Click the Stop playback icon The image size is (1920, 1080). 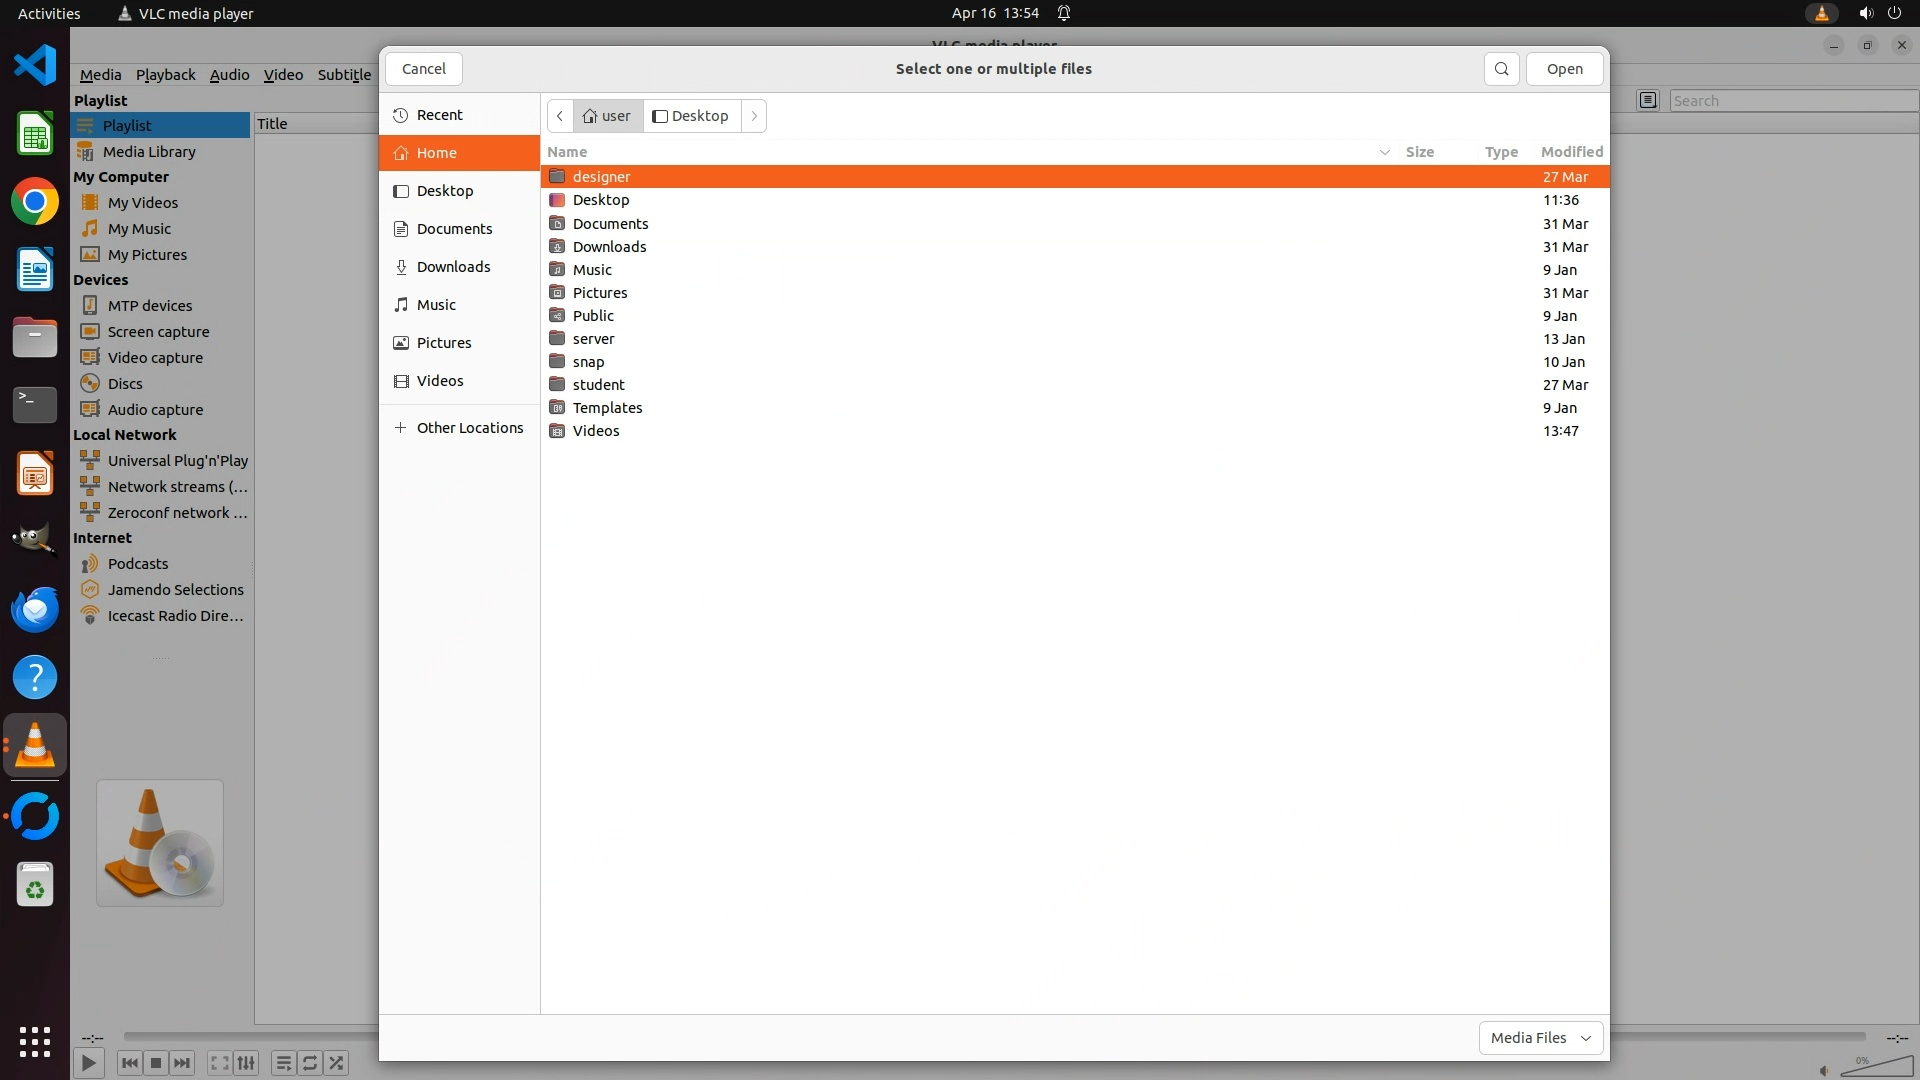coord(156,1063)
